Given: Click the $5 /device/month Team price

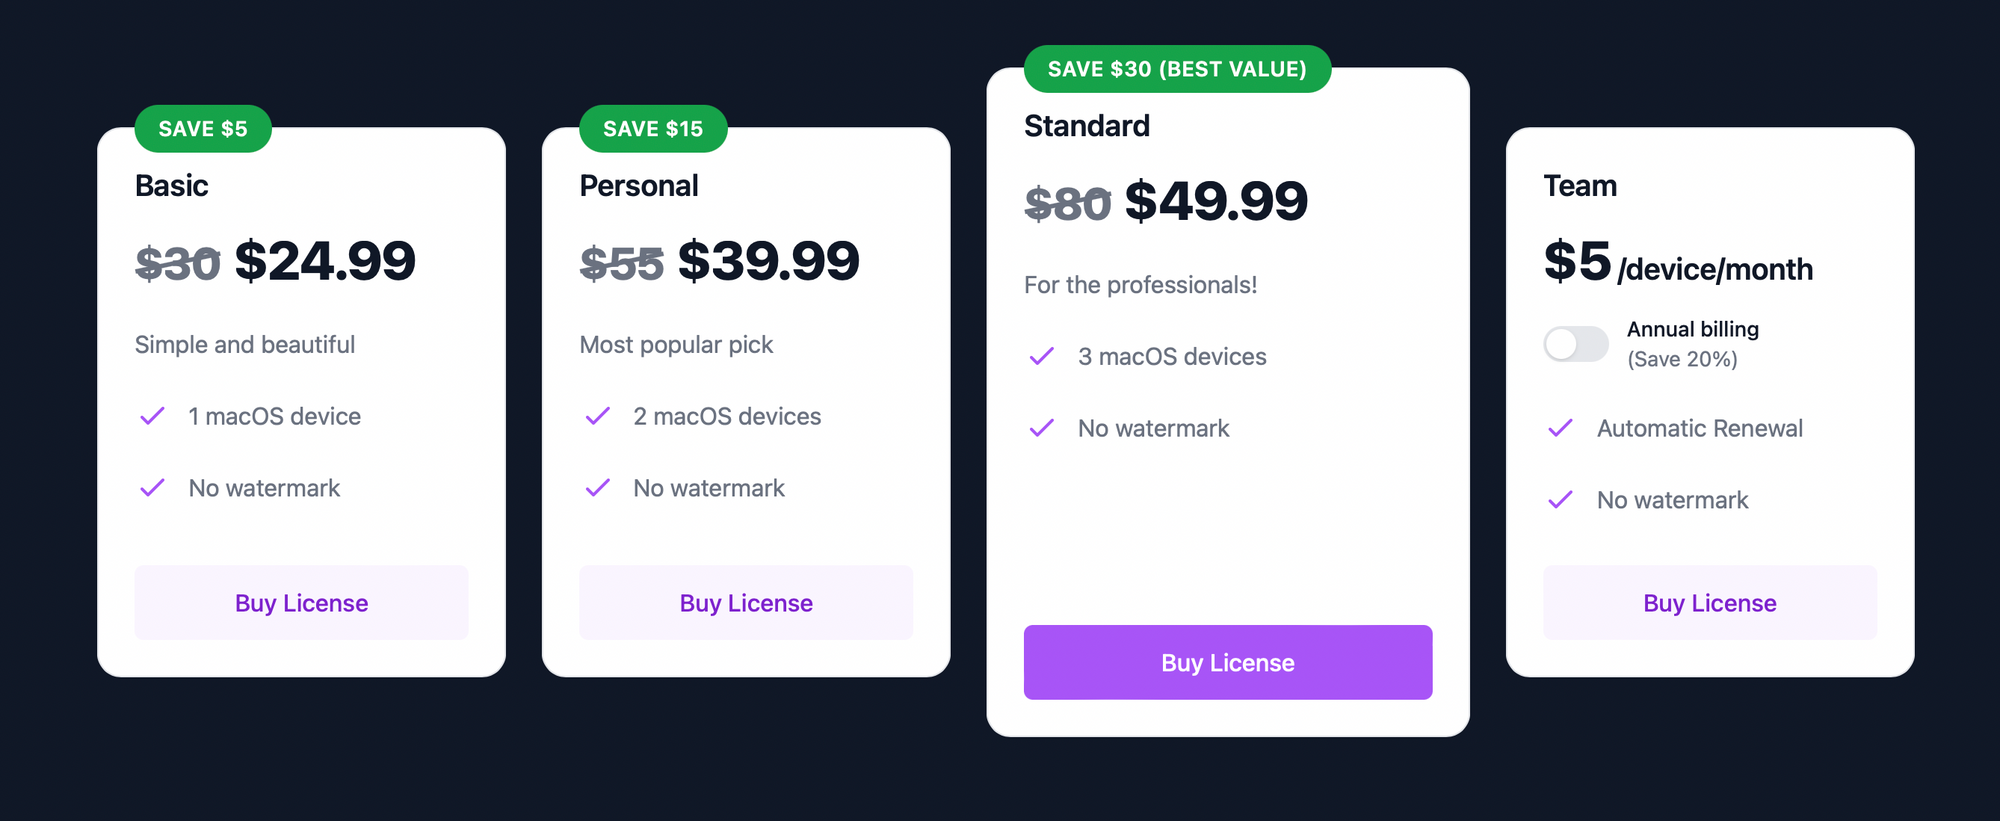Looking at the screenshot, I should click(1678, 262).
